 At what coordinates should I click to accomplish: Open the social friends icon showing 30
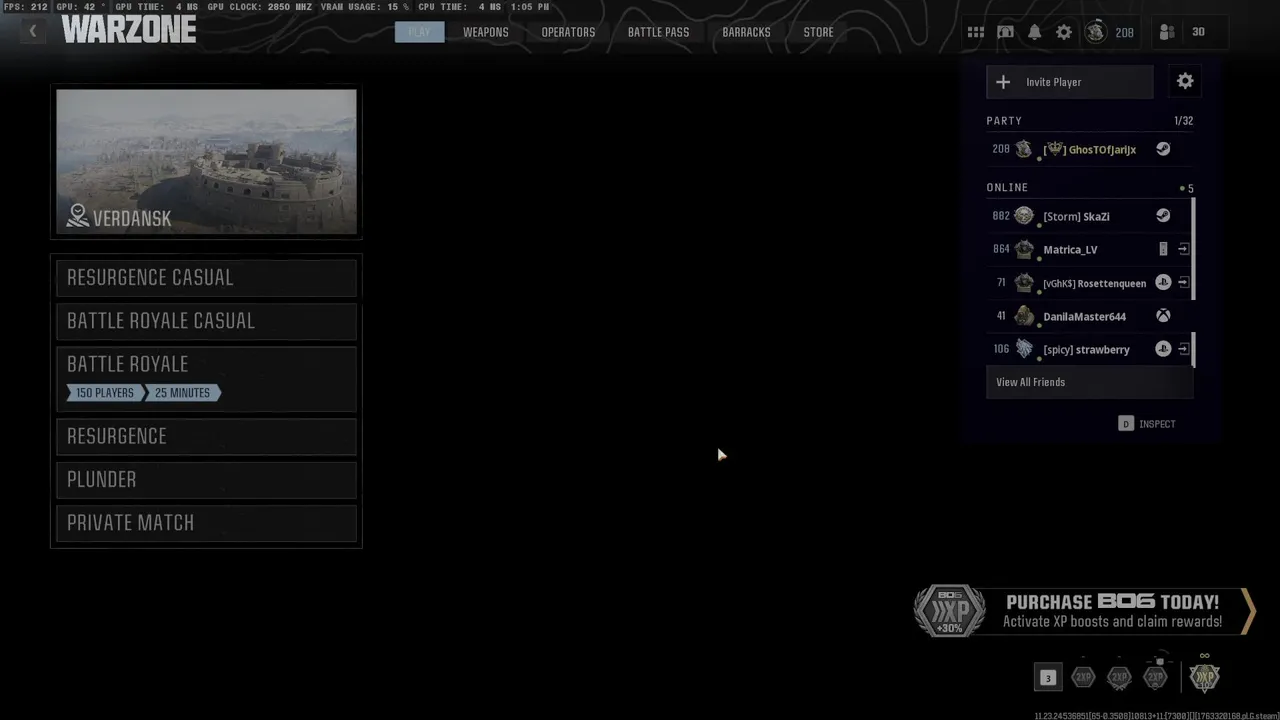pos(1167,32)
